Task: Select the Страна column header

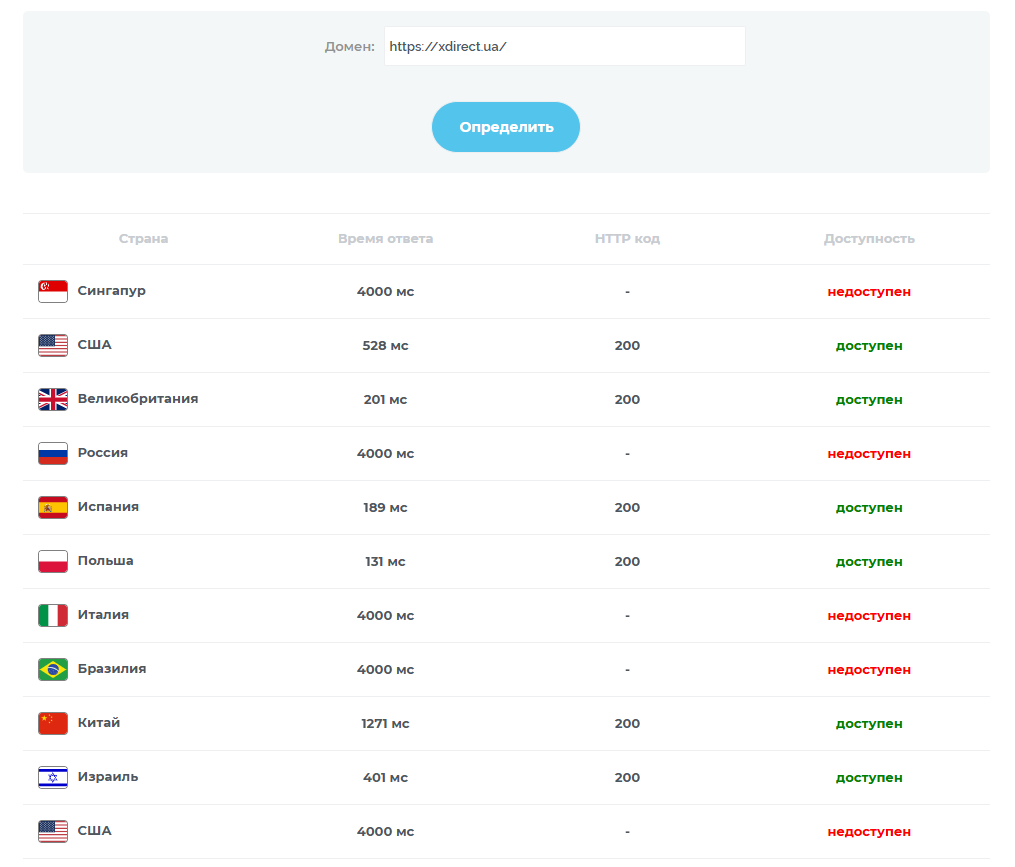Action: pyautogui.click(x=143, y=238)
